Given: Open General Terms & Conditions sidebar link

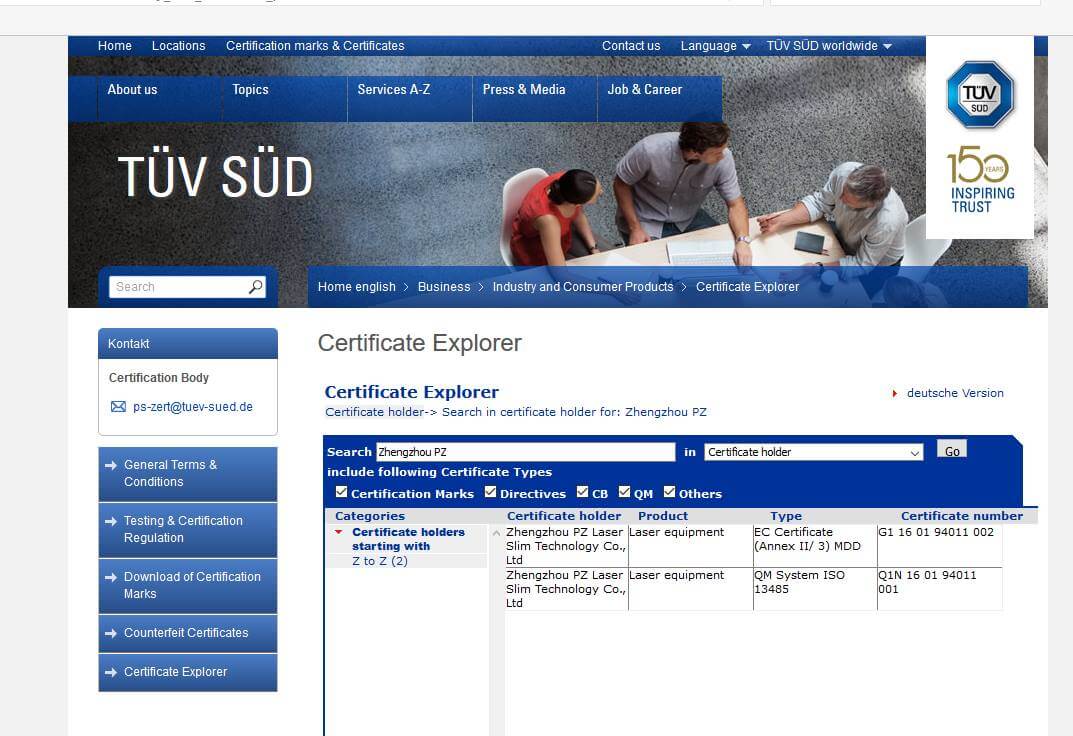Looking at the screenshot, I should [x=188, y=473].
